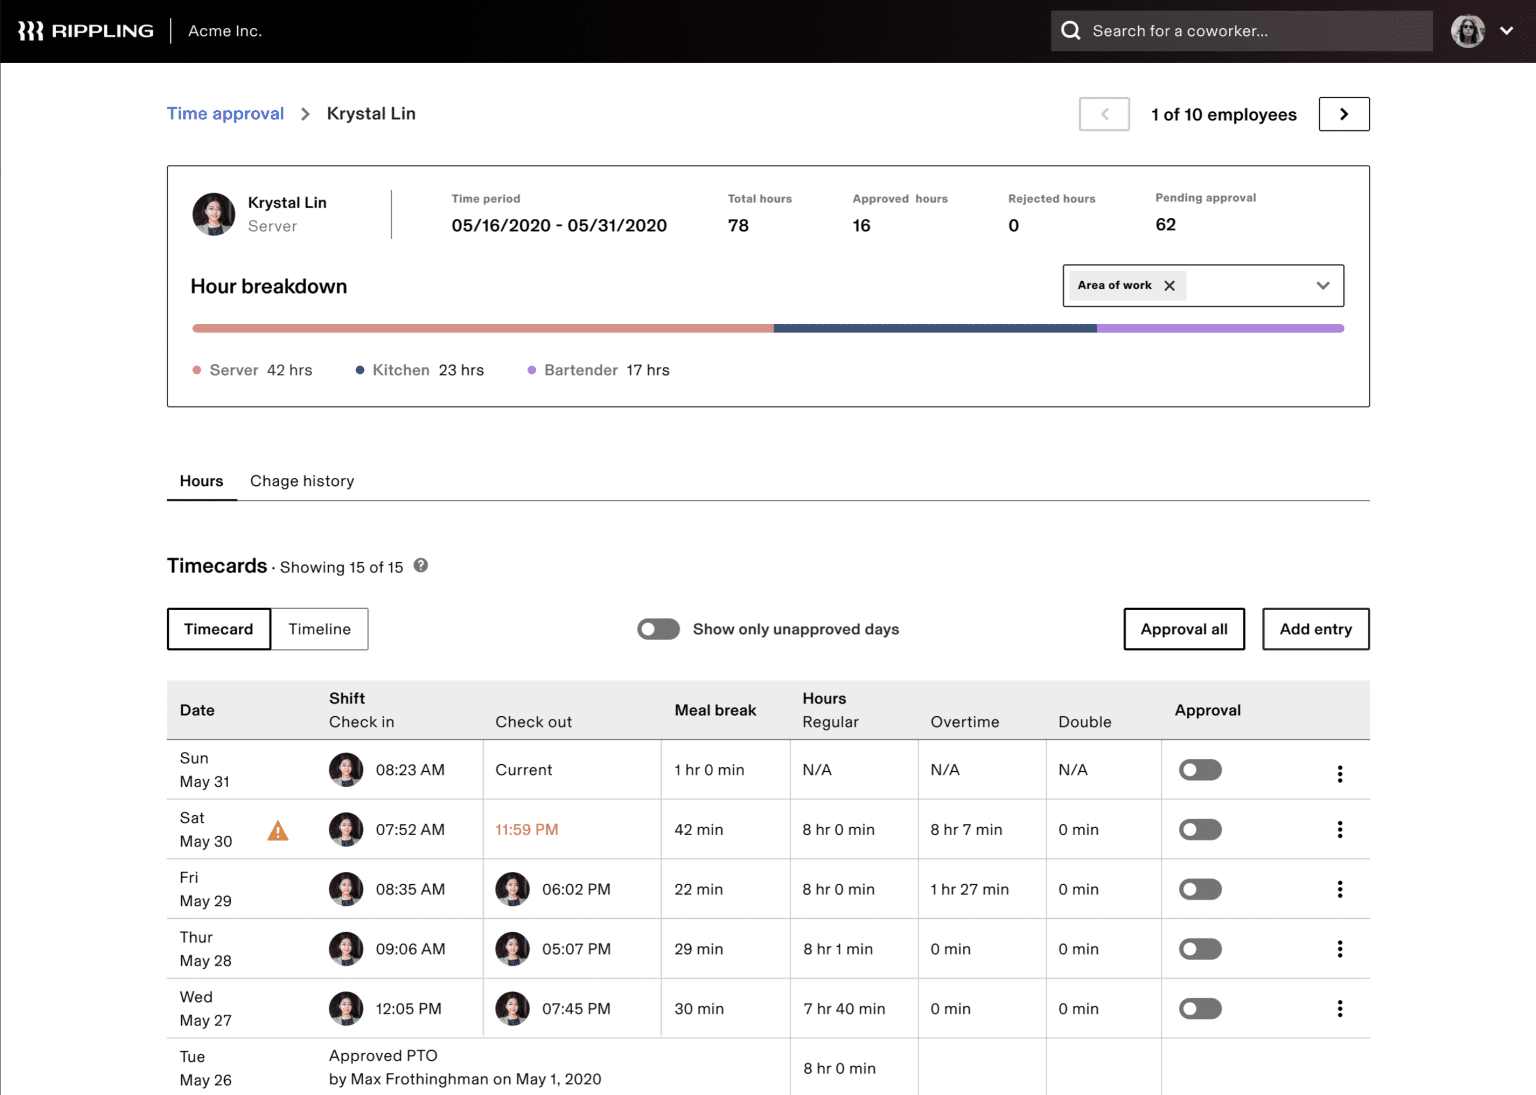The width and height of the screenshot is (1536, 1095).
Task: Click the Approval all button
Action: 1184,629
